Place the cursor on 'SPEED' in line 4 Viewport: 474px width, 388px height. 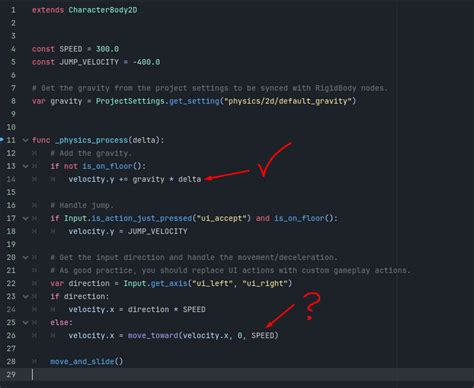(71, 49)
